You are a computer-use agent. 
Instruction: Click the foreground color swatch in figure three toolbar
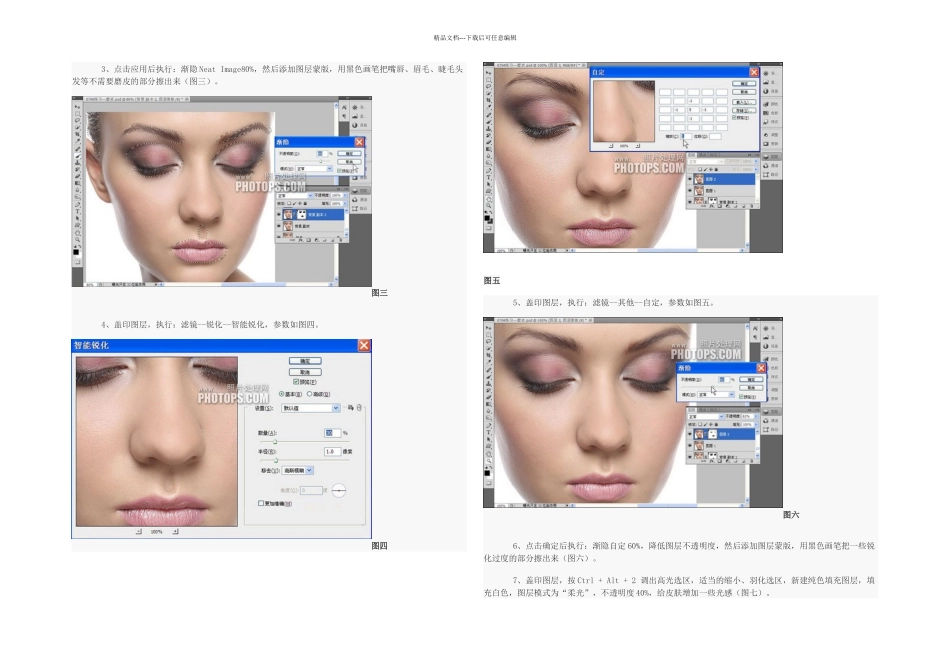click(76, 251)
